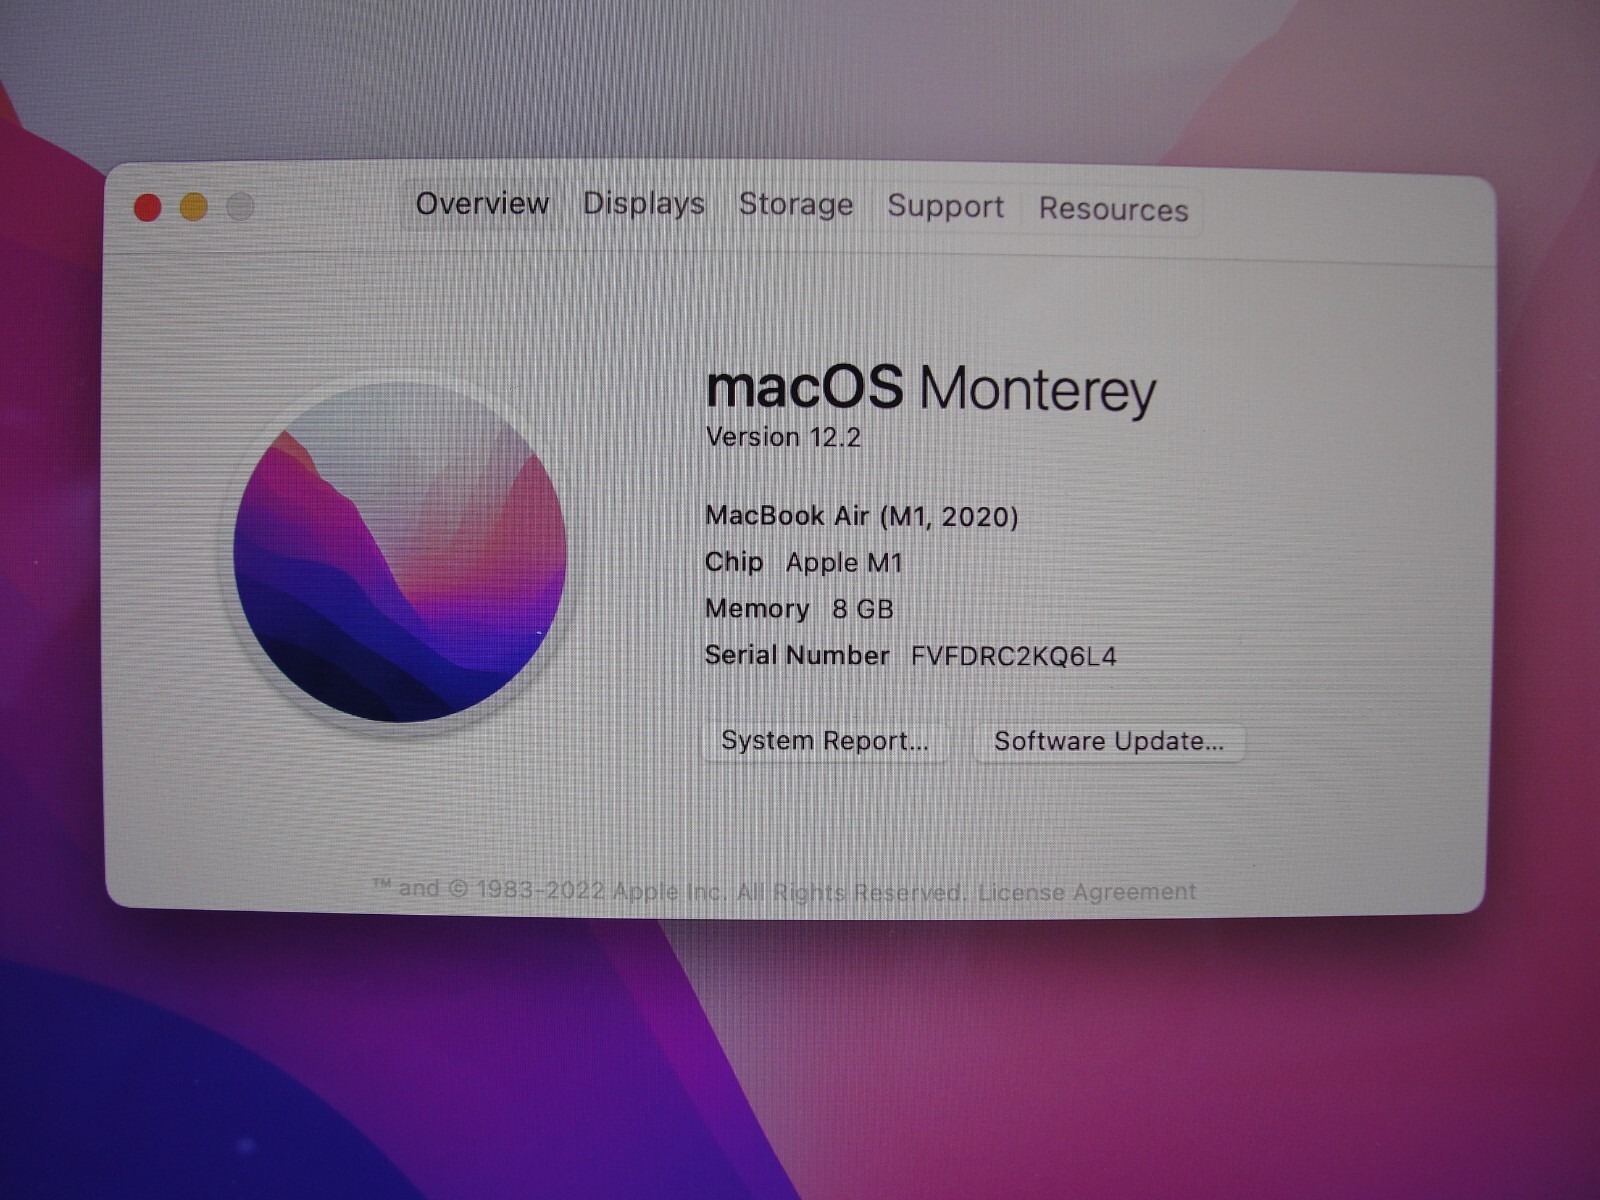Click the Apple M1 chip value

[x=844, y=563]
